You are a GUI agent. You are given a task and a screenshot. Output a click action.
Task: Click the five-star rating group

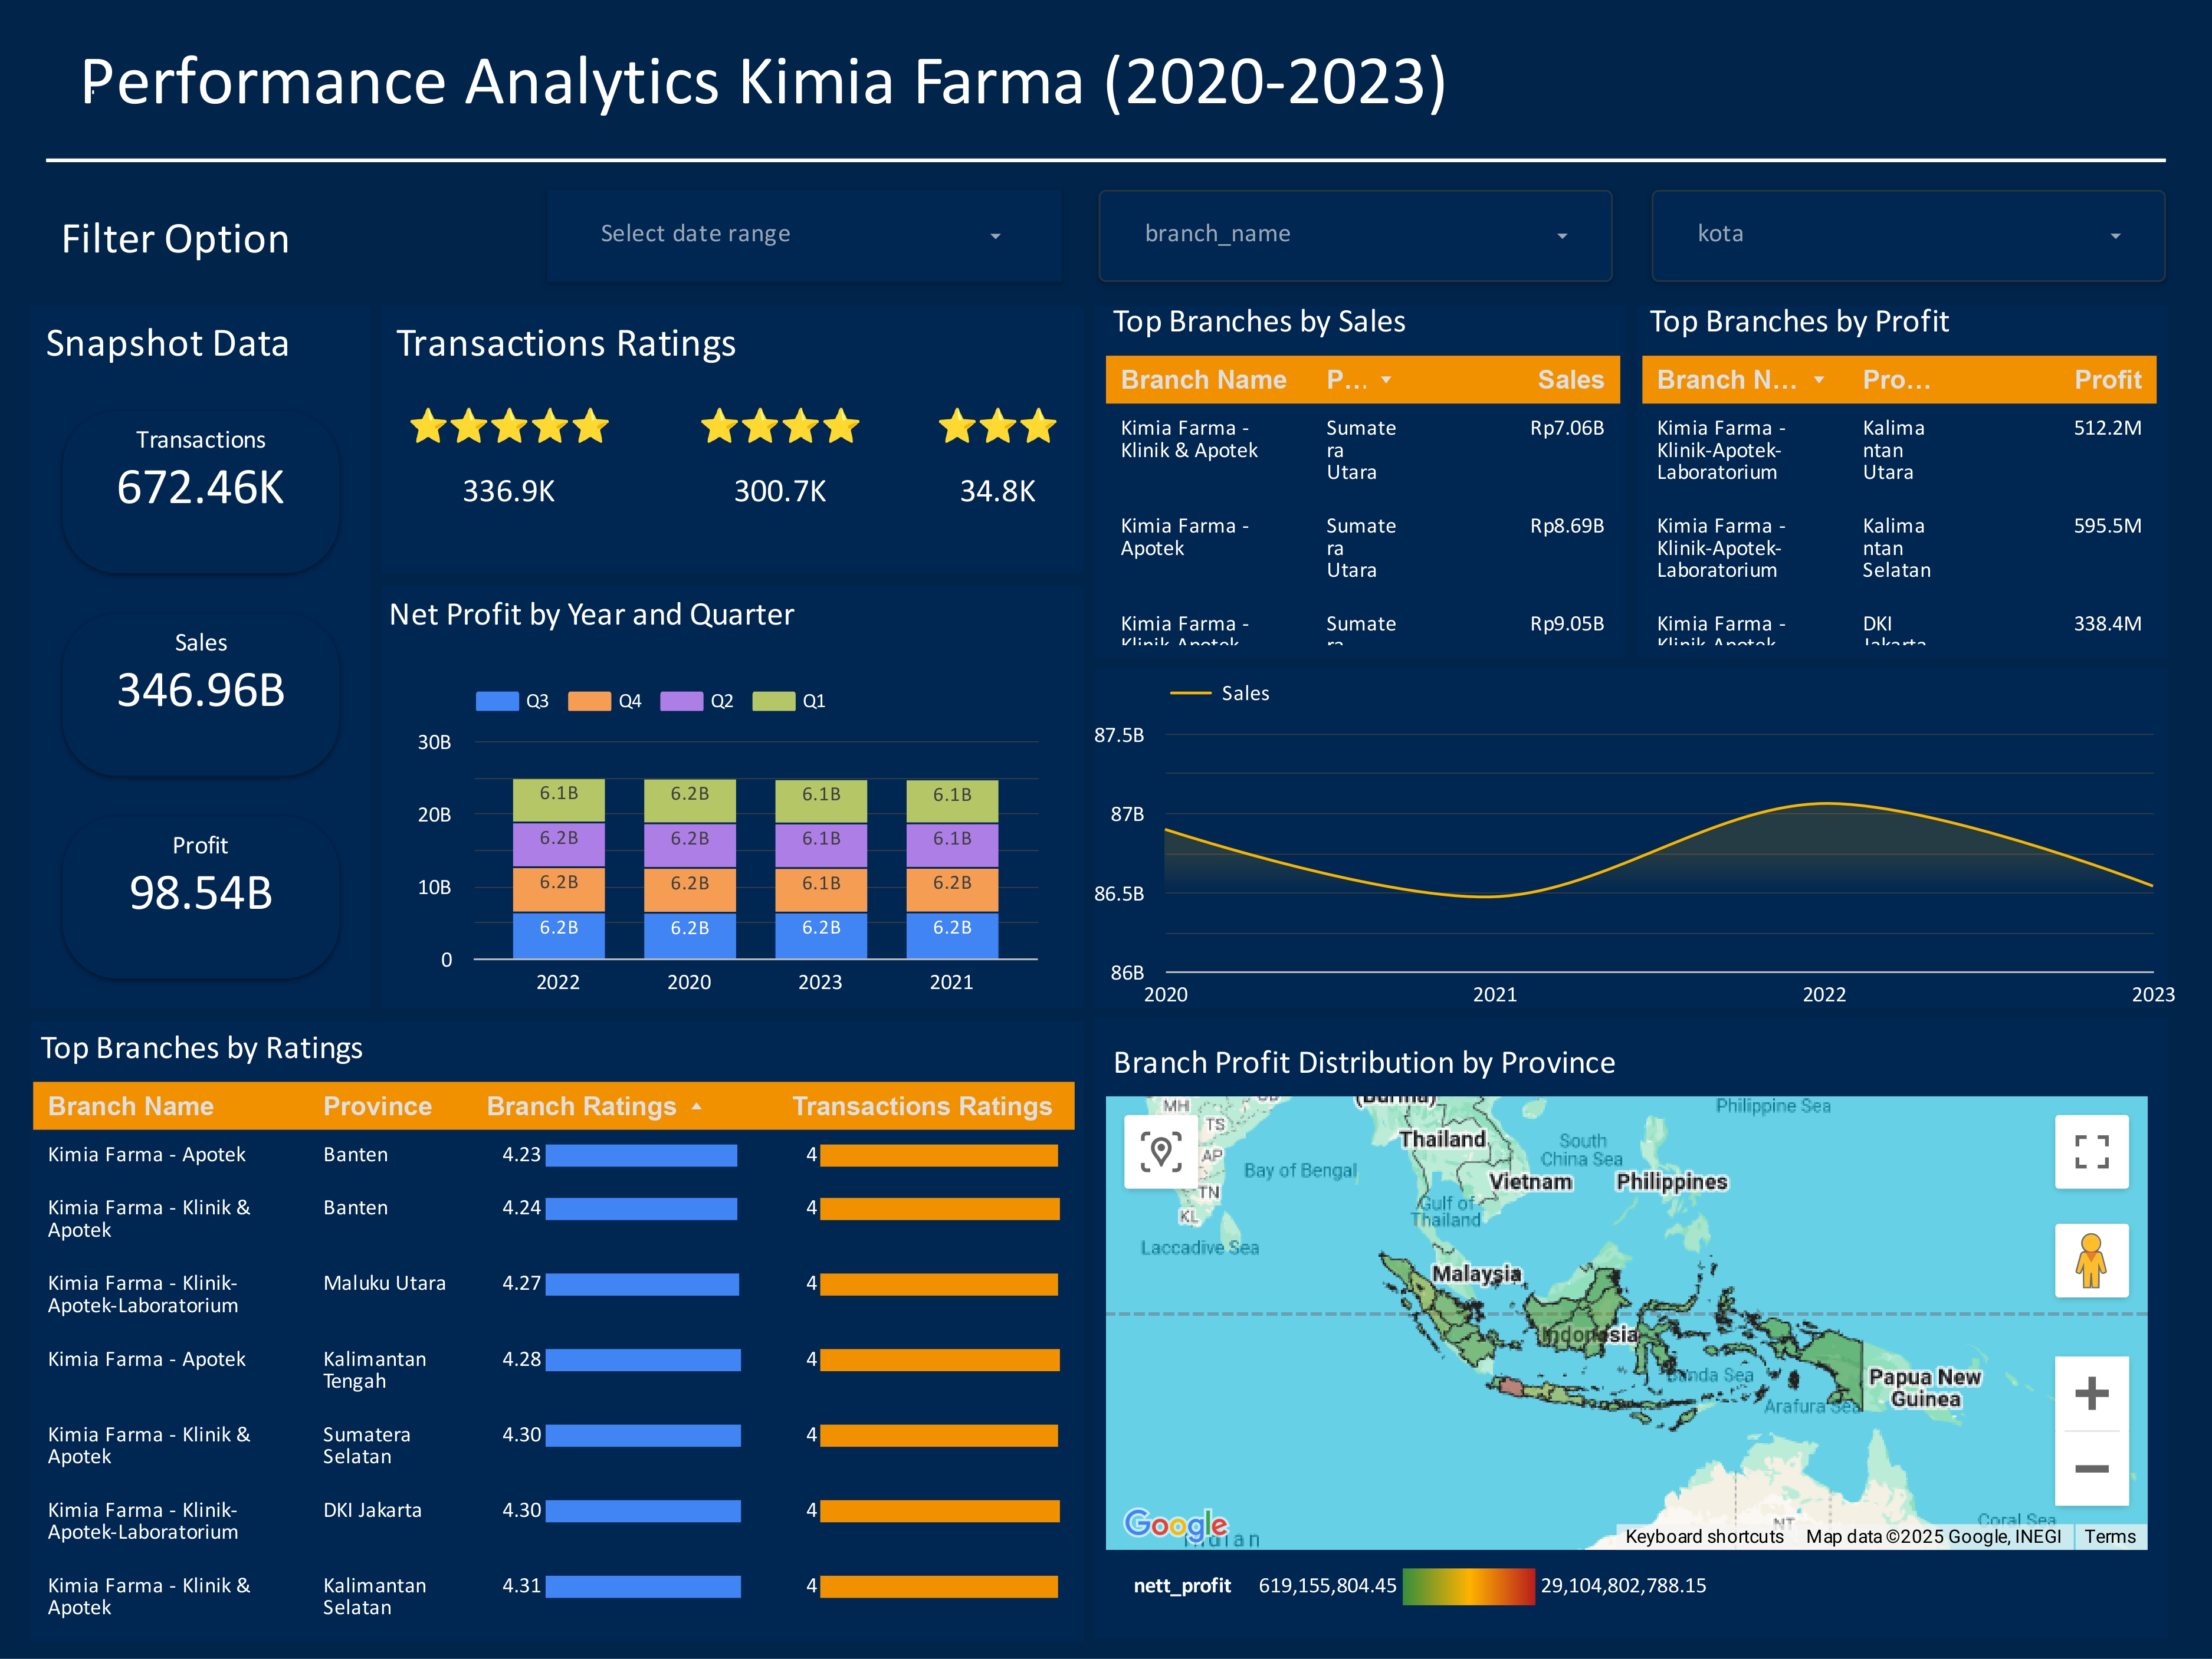(509, 427)
